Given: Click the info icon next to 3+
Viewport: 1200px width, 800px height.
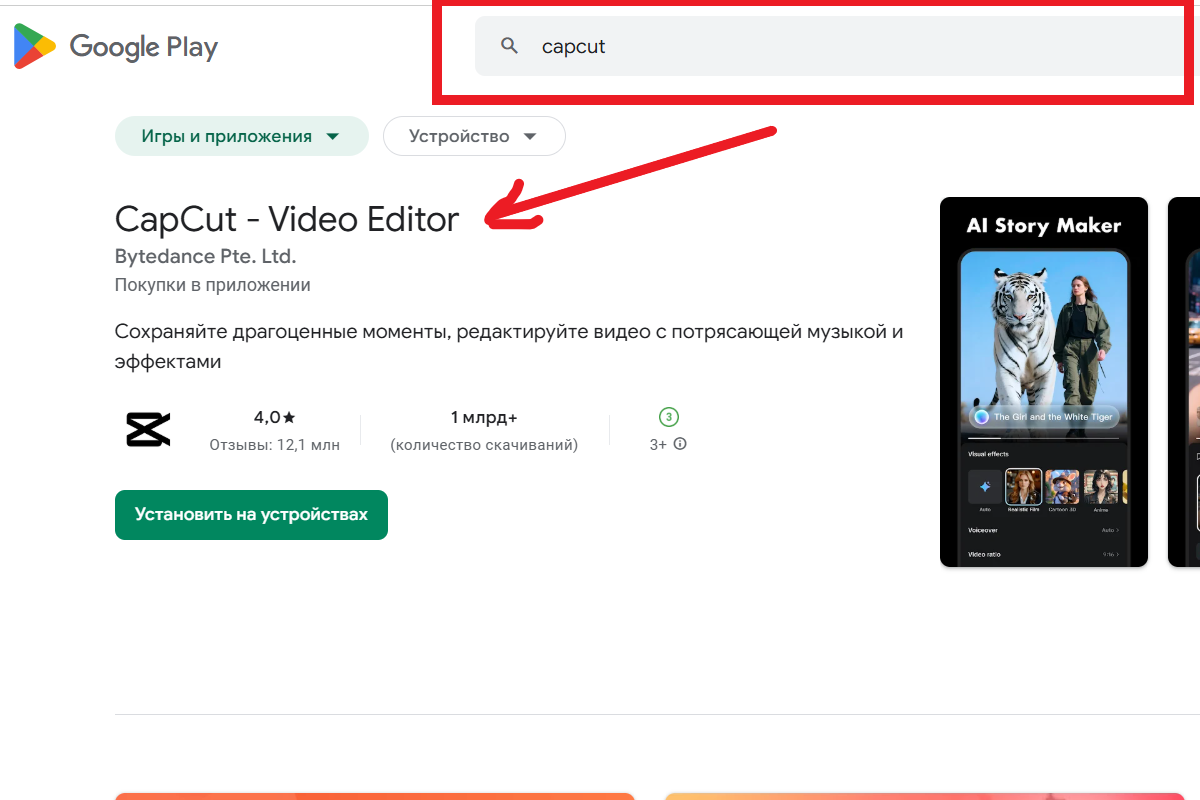Looking at the screenshot, I should (679, 445).
